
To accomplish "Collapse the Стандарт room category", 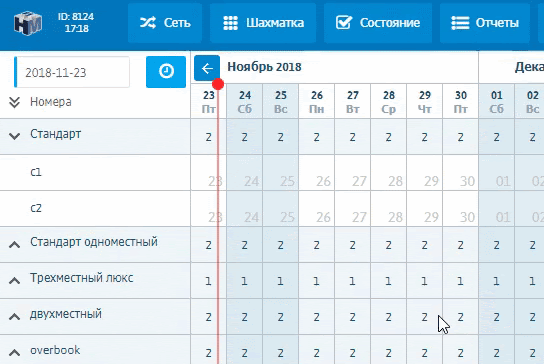I will pos(14,136).
